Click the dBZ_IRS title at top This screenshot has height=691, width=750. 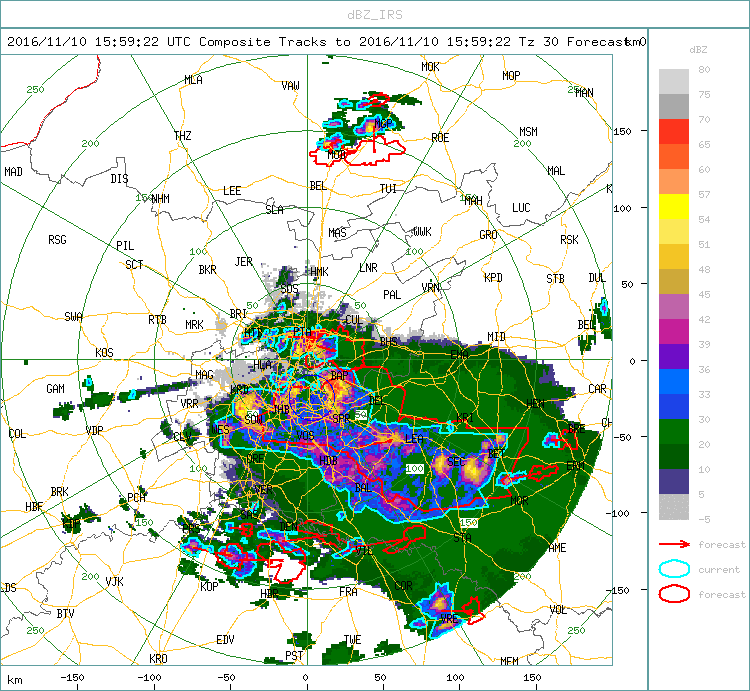375,15
